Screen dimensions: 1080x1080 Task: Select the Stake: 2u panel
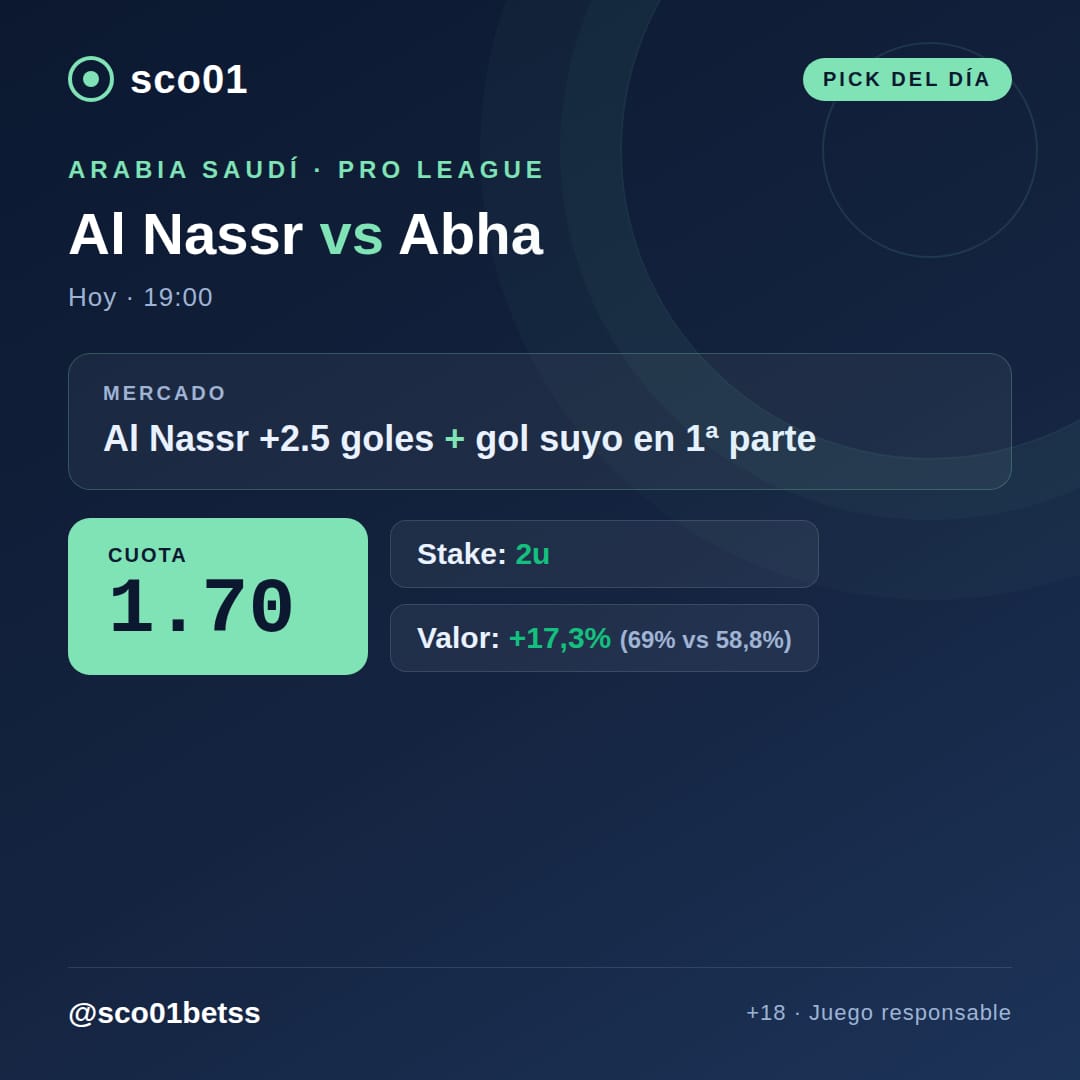(604, 554)
